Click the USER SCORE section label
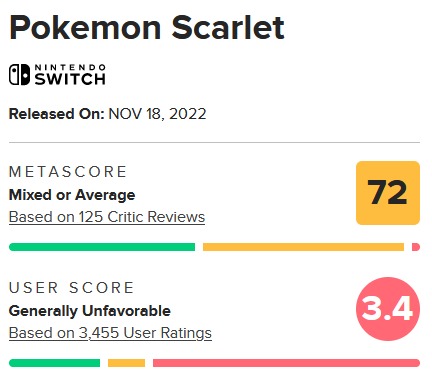432x381 pixels. click(x=71, y=288)
